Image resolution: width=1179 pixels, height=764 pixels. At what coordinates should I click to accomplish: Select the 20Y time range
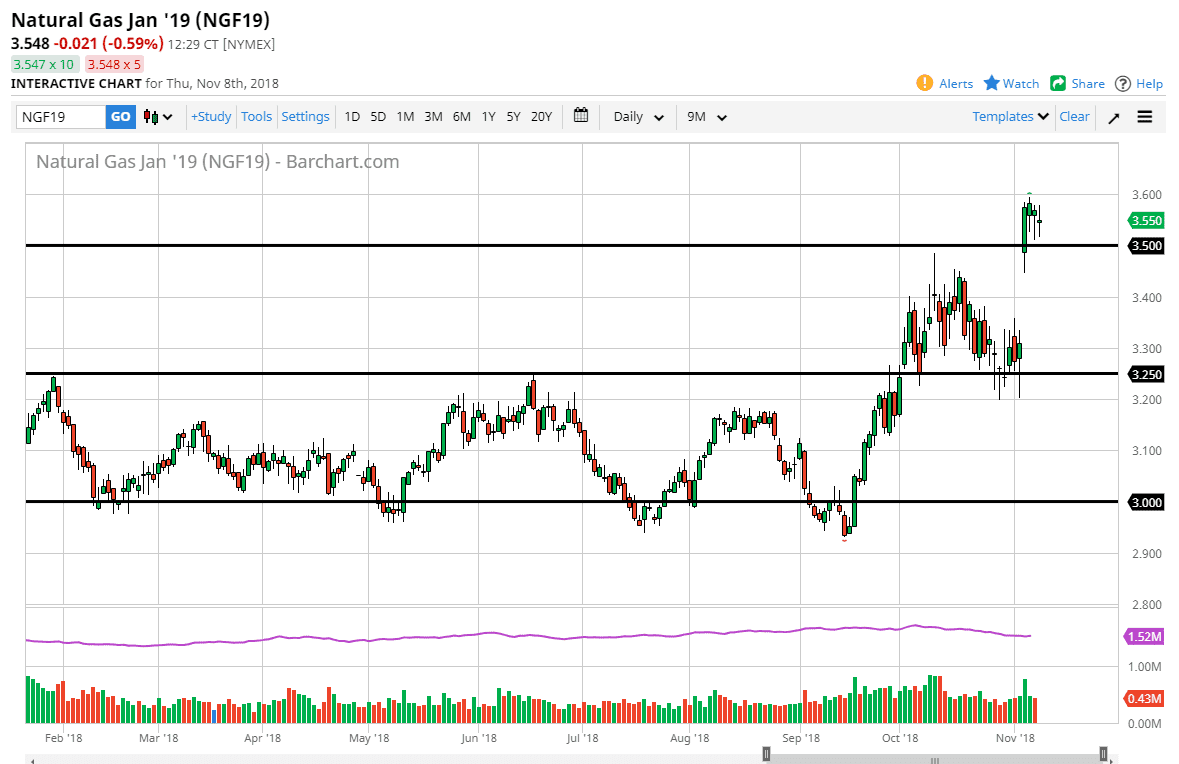pos(541,117)
